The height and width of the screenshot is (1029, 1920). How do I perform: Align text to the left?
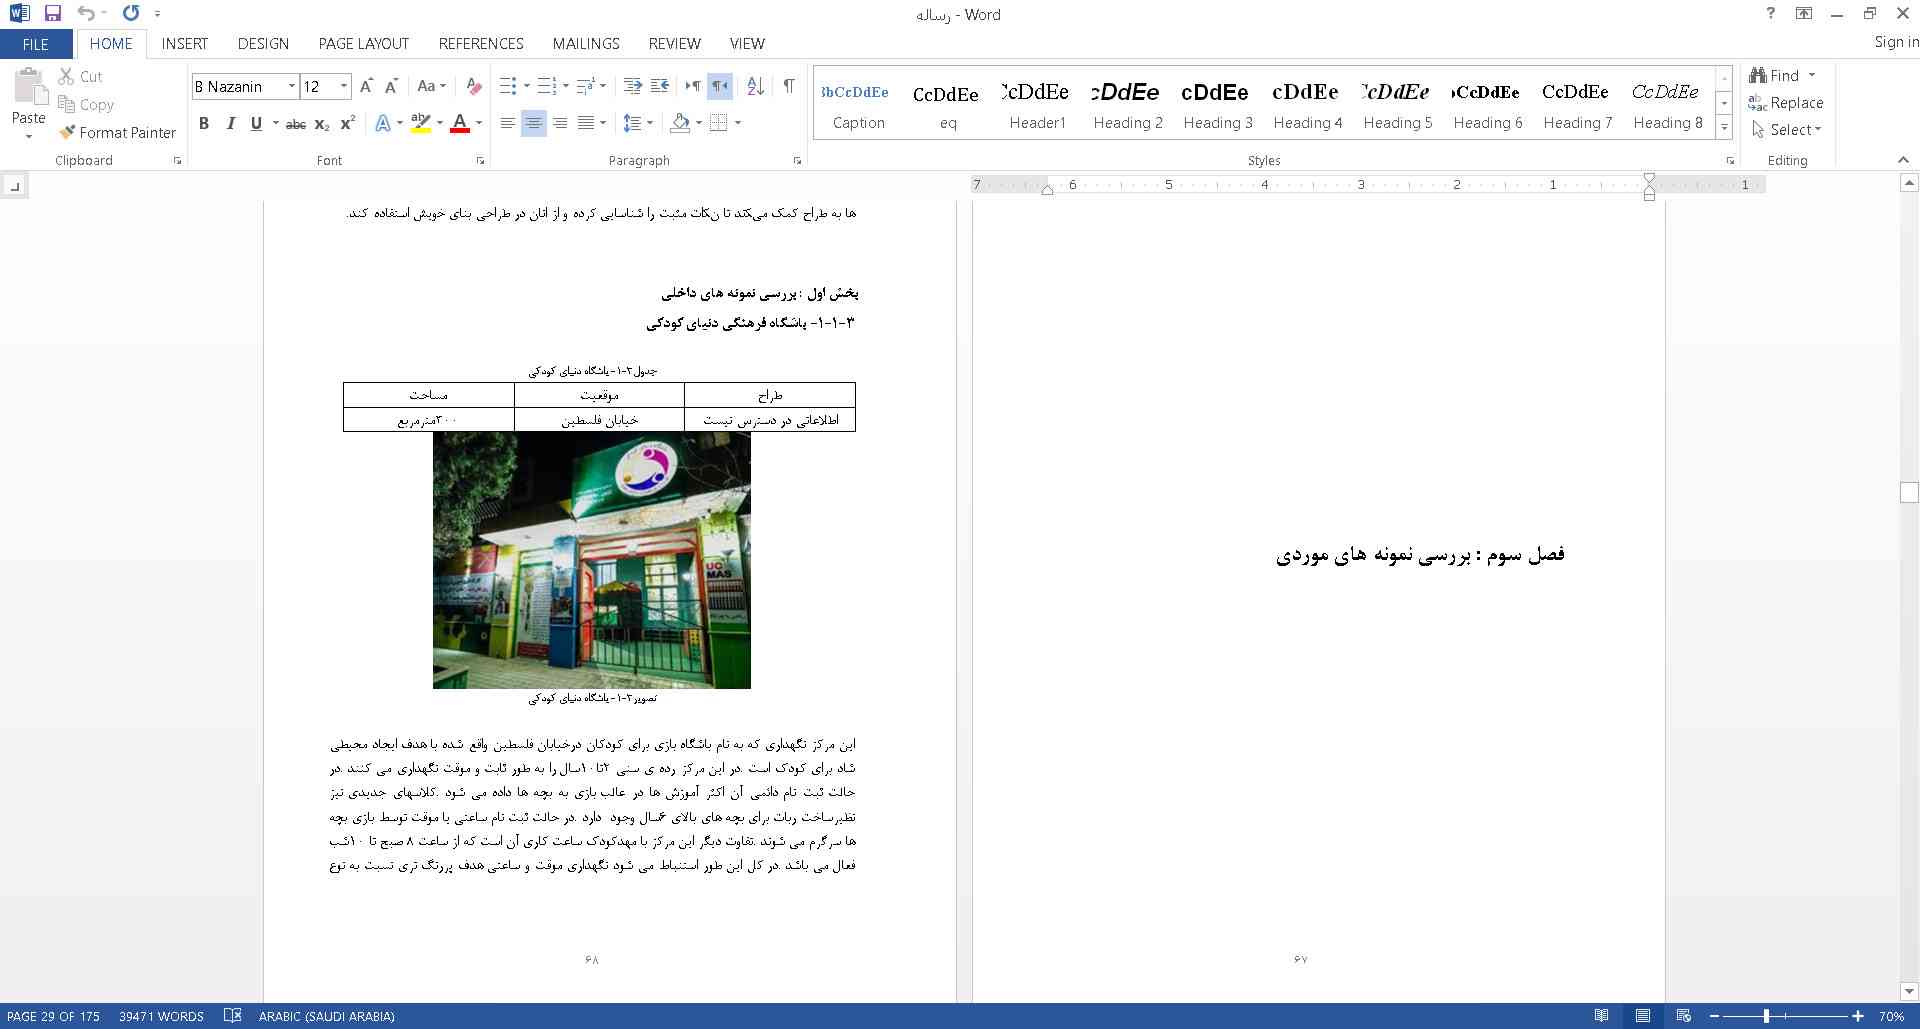pyautogui.click(x=508, y=123)
